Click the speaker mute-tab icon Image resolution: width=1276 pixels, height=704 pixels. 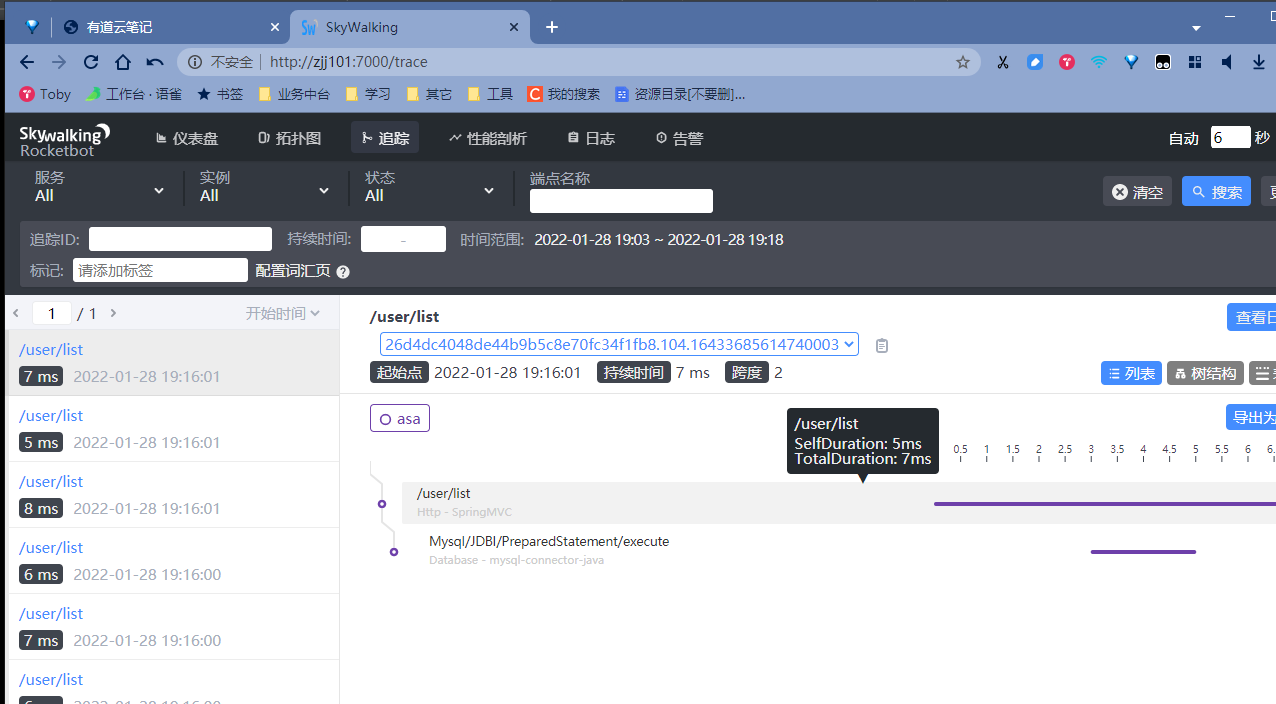click(1227, 62)
